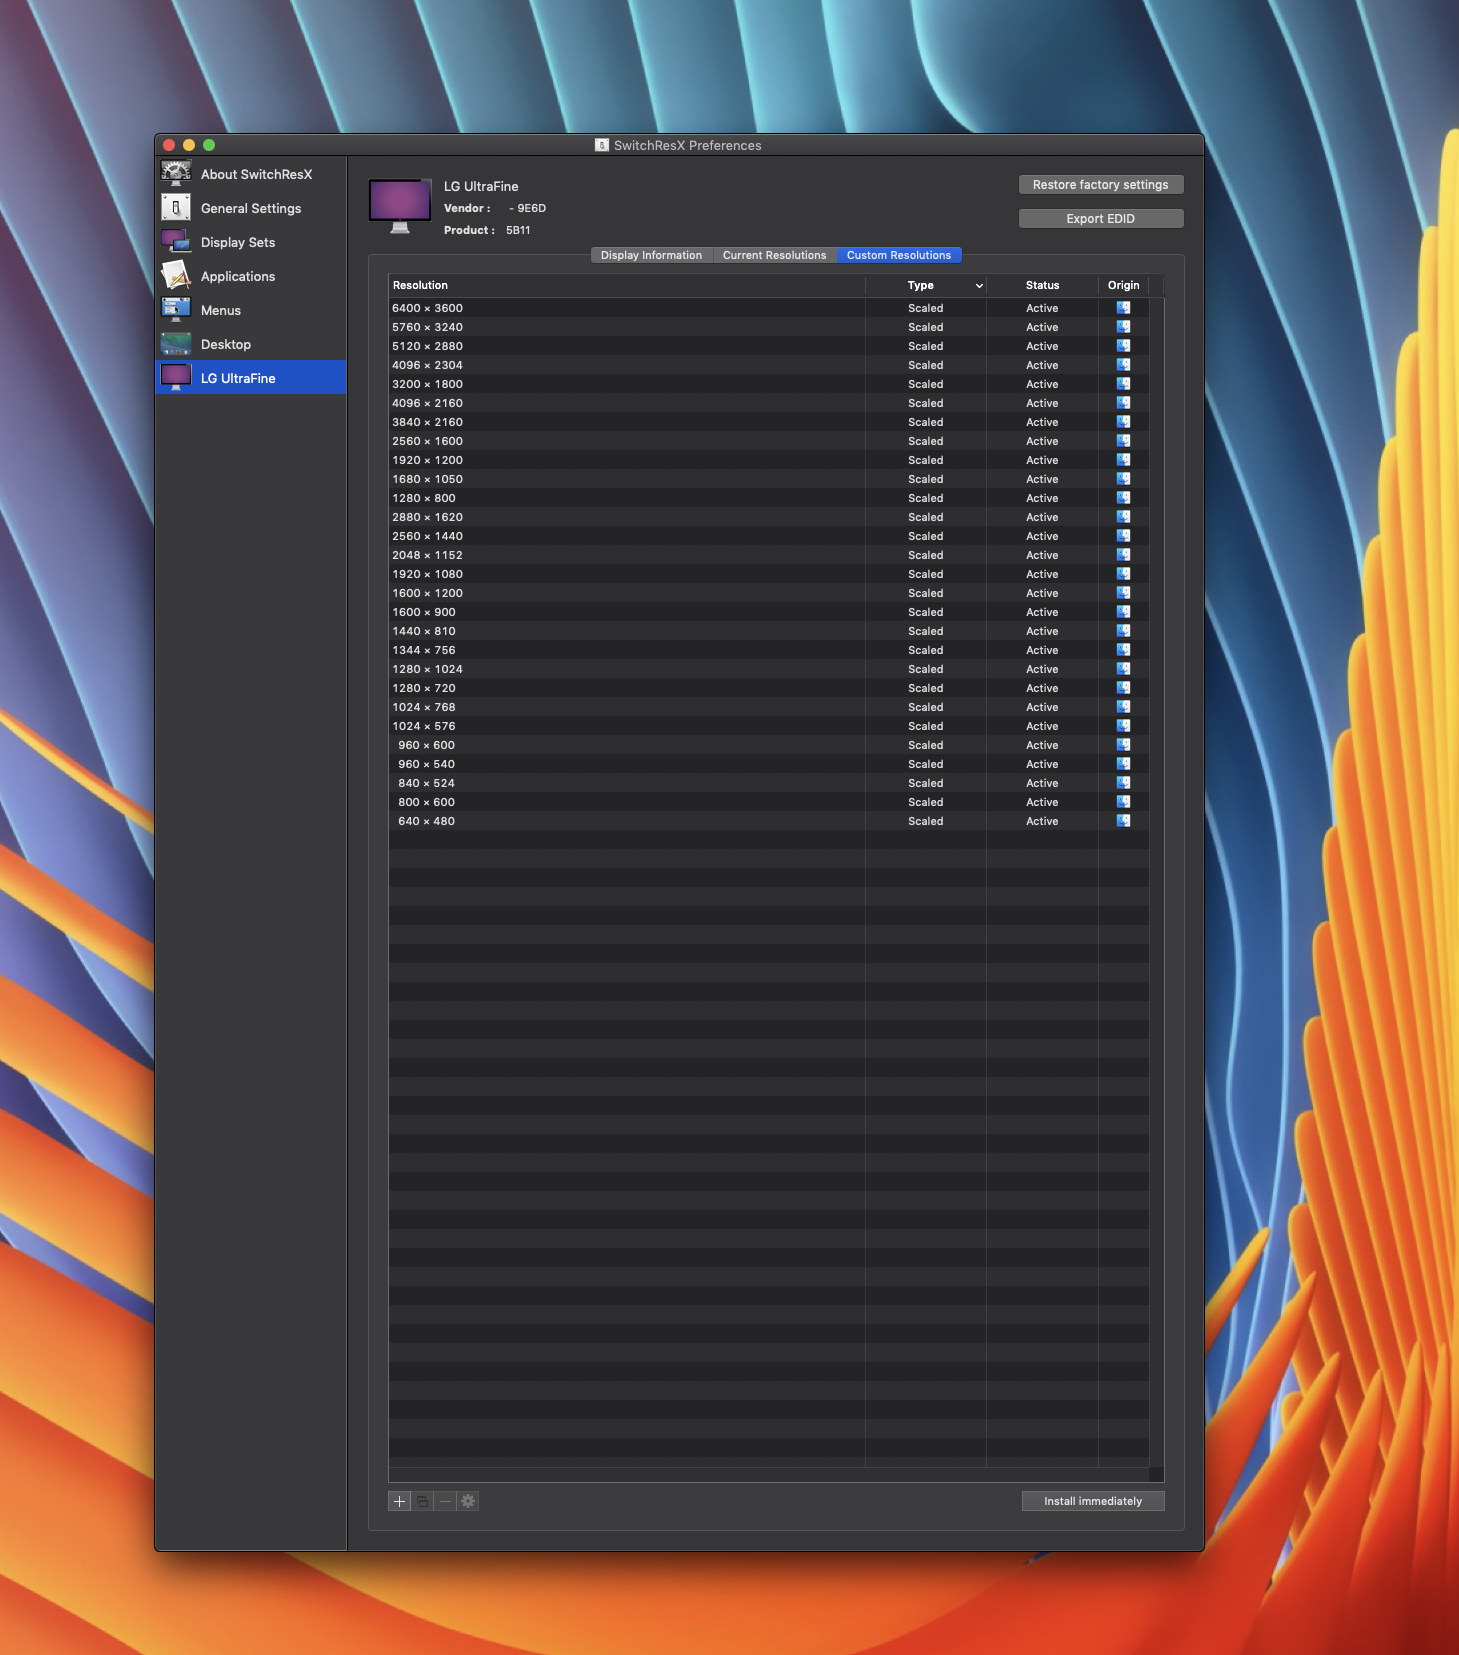This screenshot has height=1655, width=1459.
Task: Add a new custom resolution
Action: click(399, 1501)
